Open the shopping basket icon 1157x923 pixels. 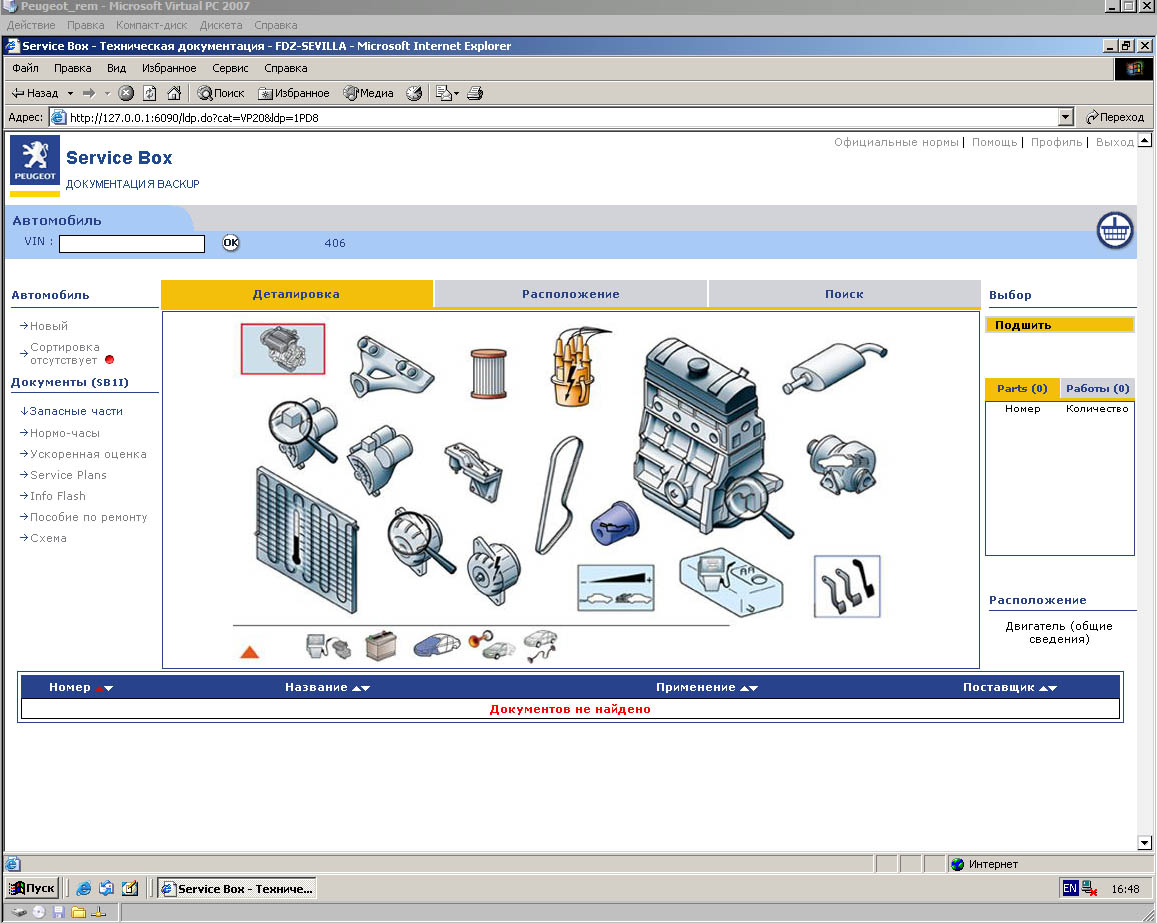[x=1114, y=230]
